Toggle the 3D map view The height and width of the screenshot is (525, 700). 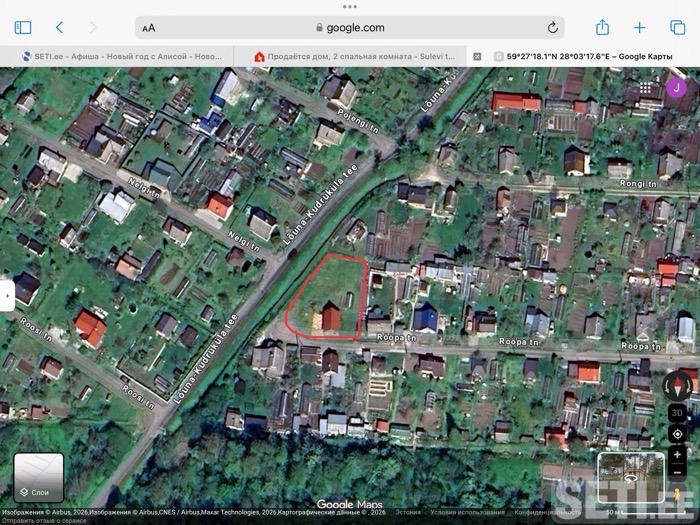pos(678,412)
